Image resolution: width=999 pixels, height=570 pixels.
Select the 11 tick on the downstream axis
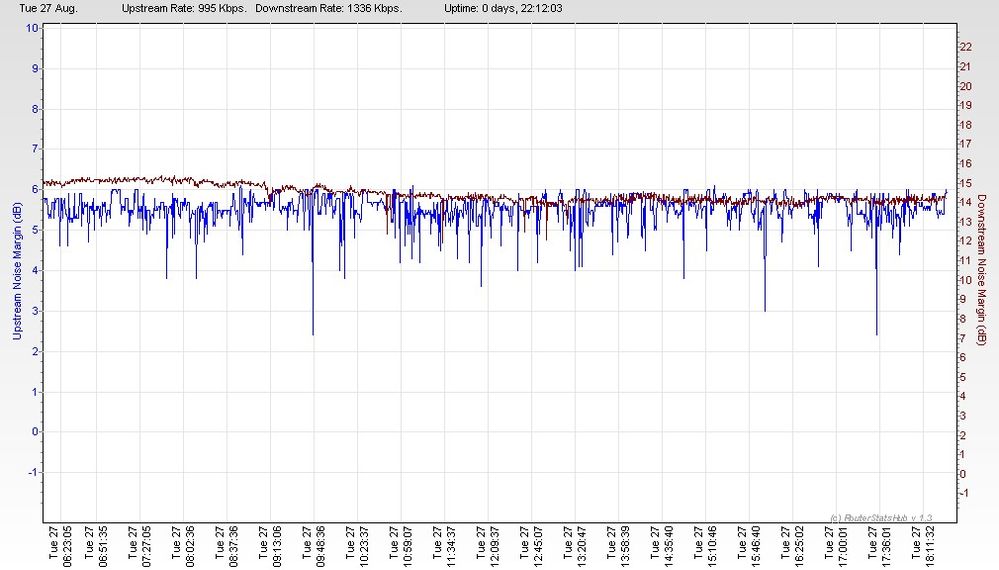point(966,260)
